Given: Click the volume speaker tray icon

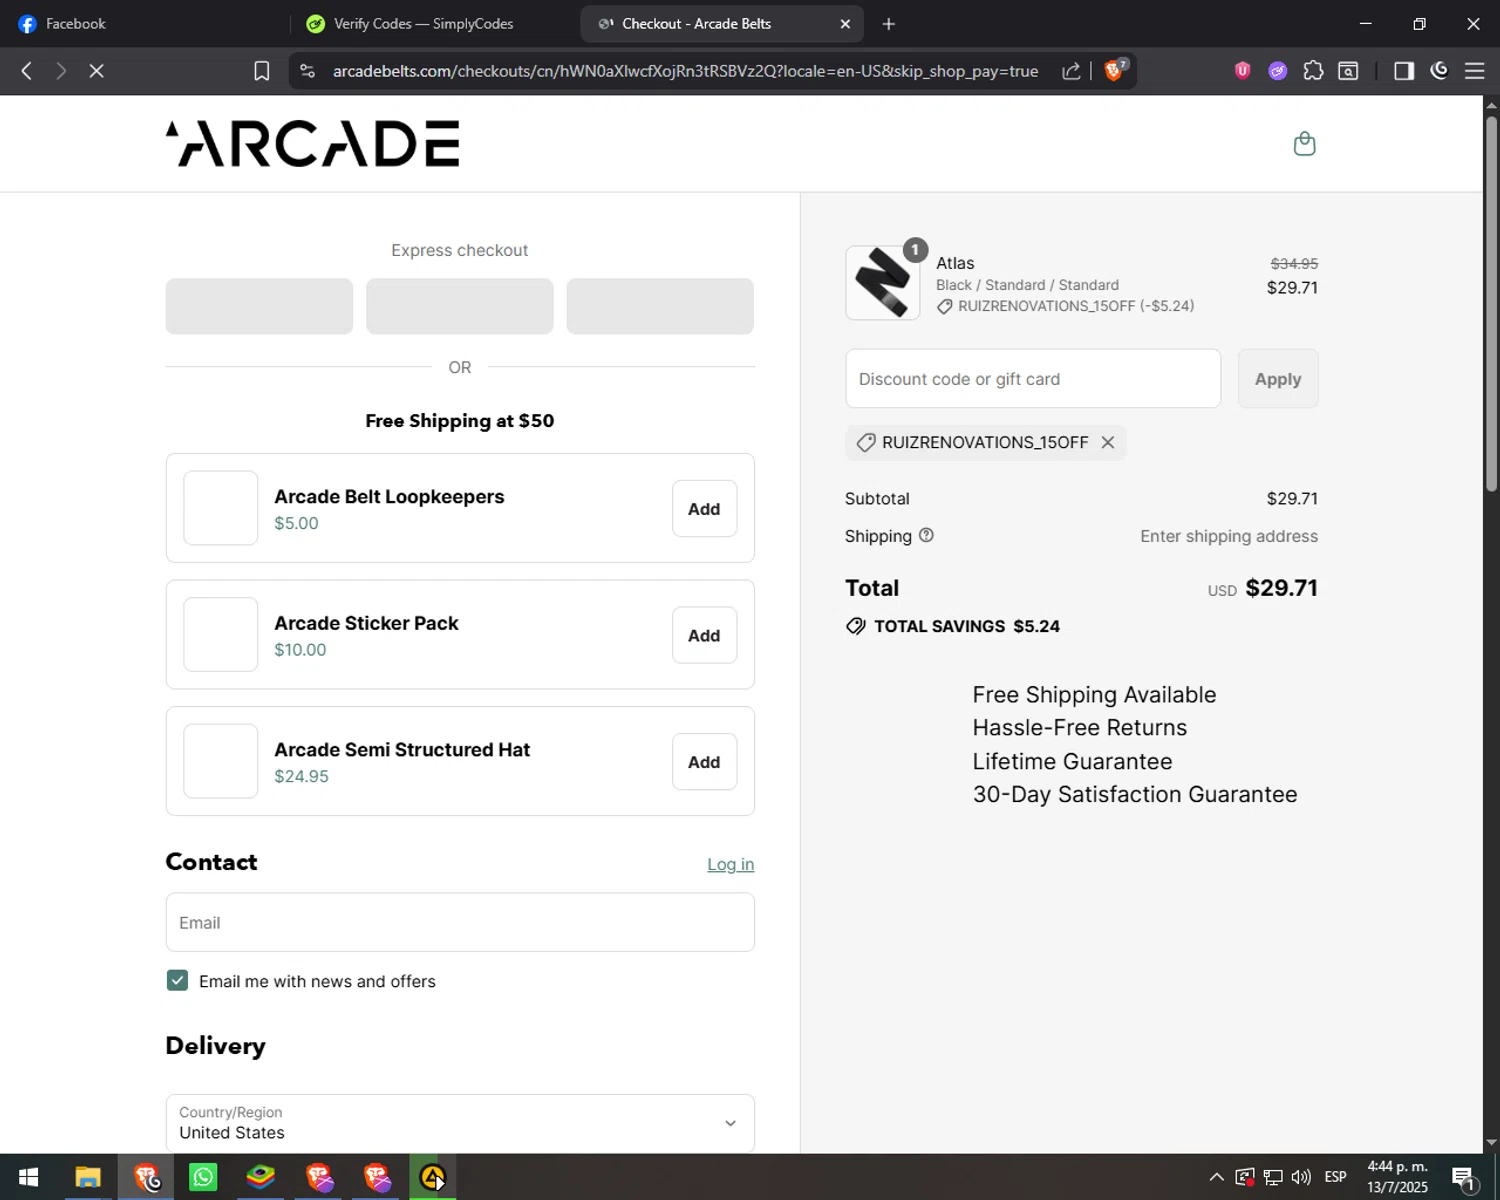Looking at the screenshot, I should pyautogui.click(x=1301, y=1177).
